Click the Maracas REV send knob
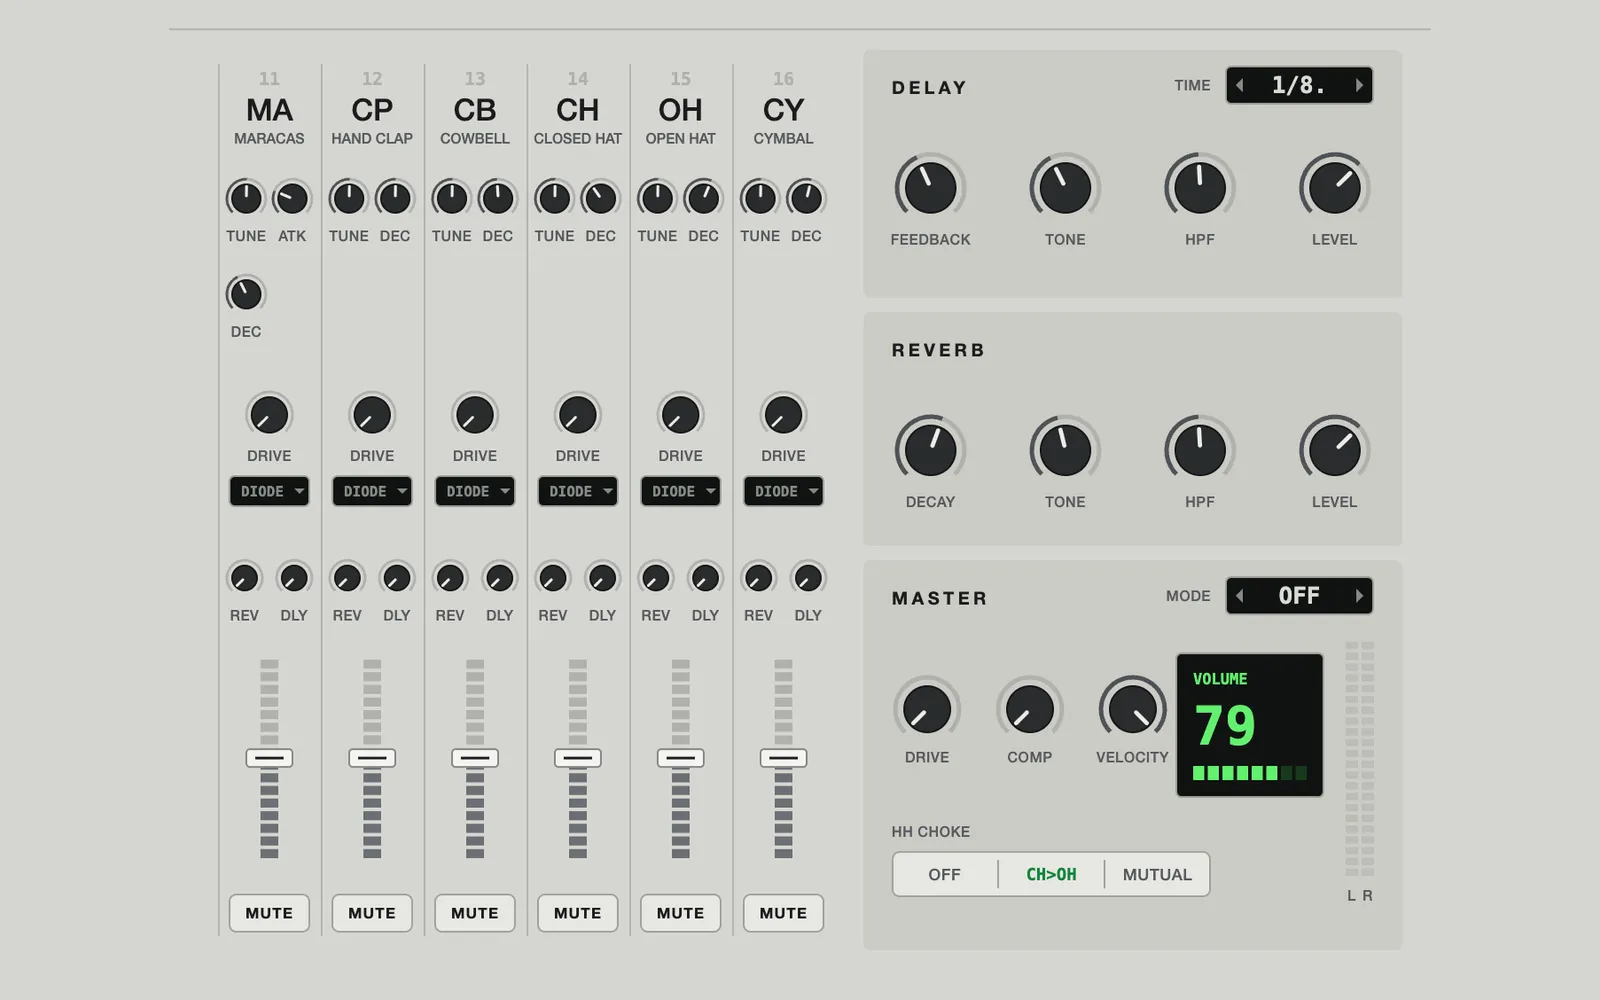 coord(244,578)
